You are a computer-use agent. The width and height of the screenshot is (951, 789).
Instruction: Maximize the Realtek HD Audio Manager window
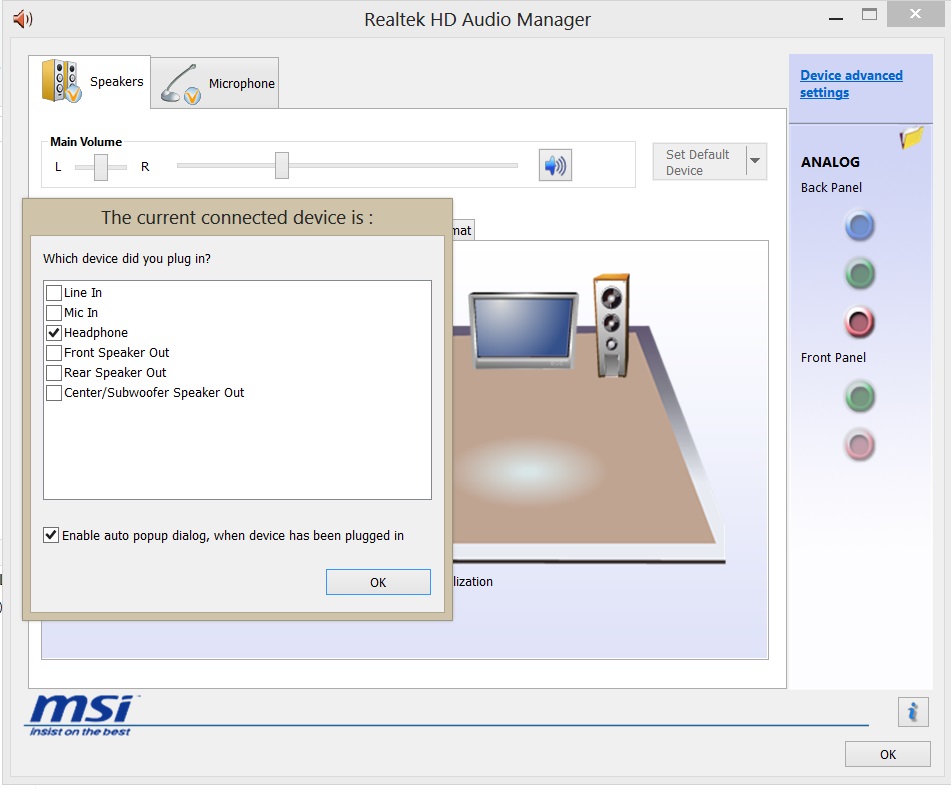tap(869, 15)
